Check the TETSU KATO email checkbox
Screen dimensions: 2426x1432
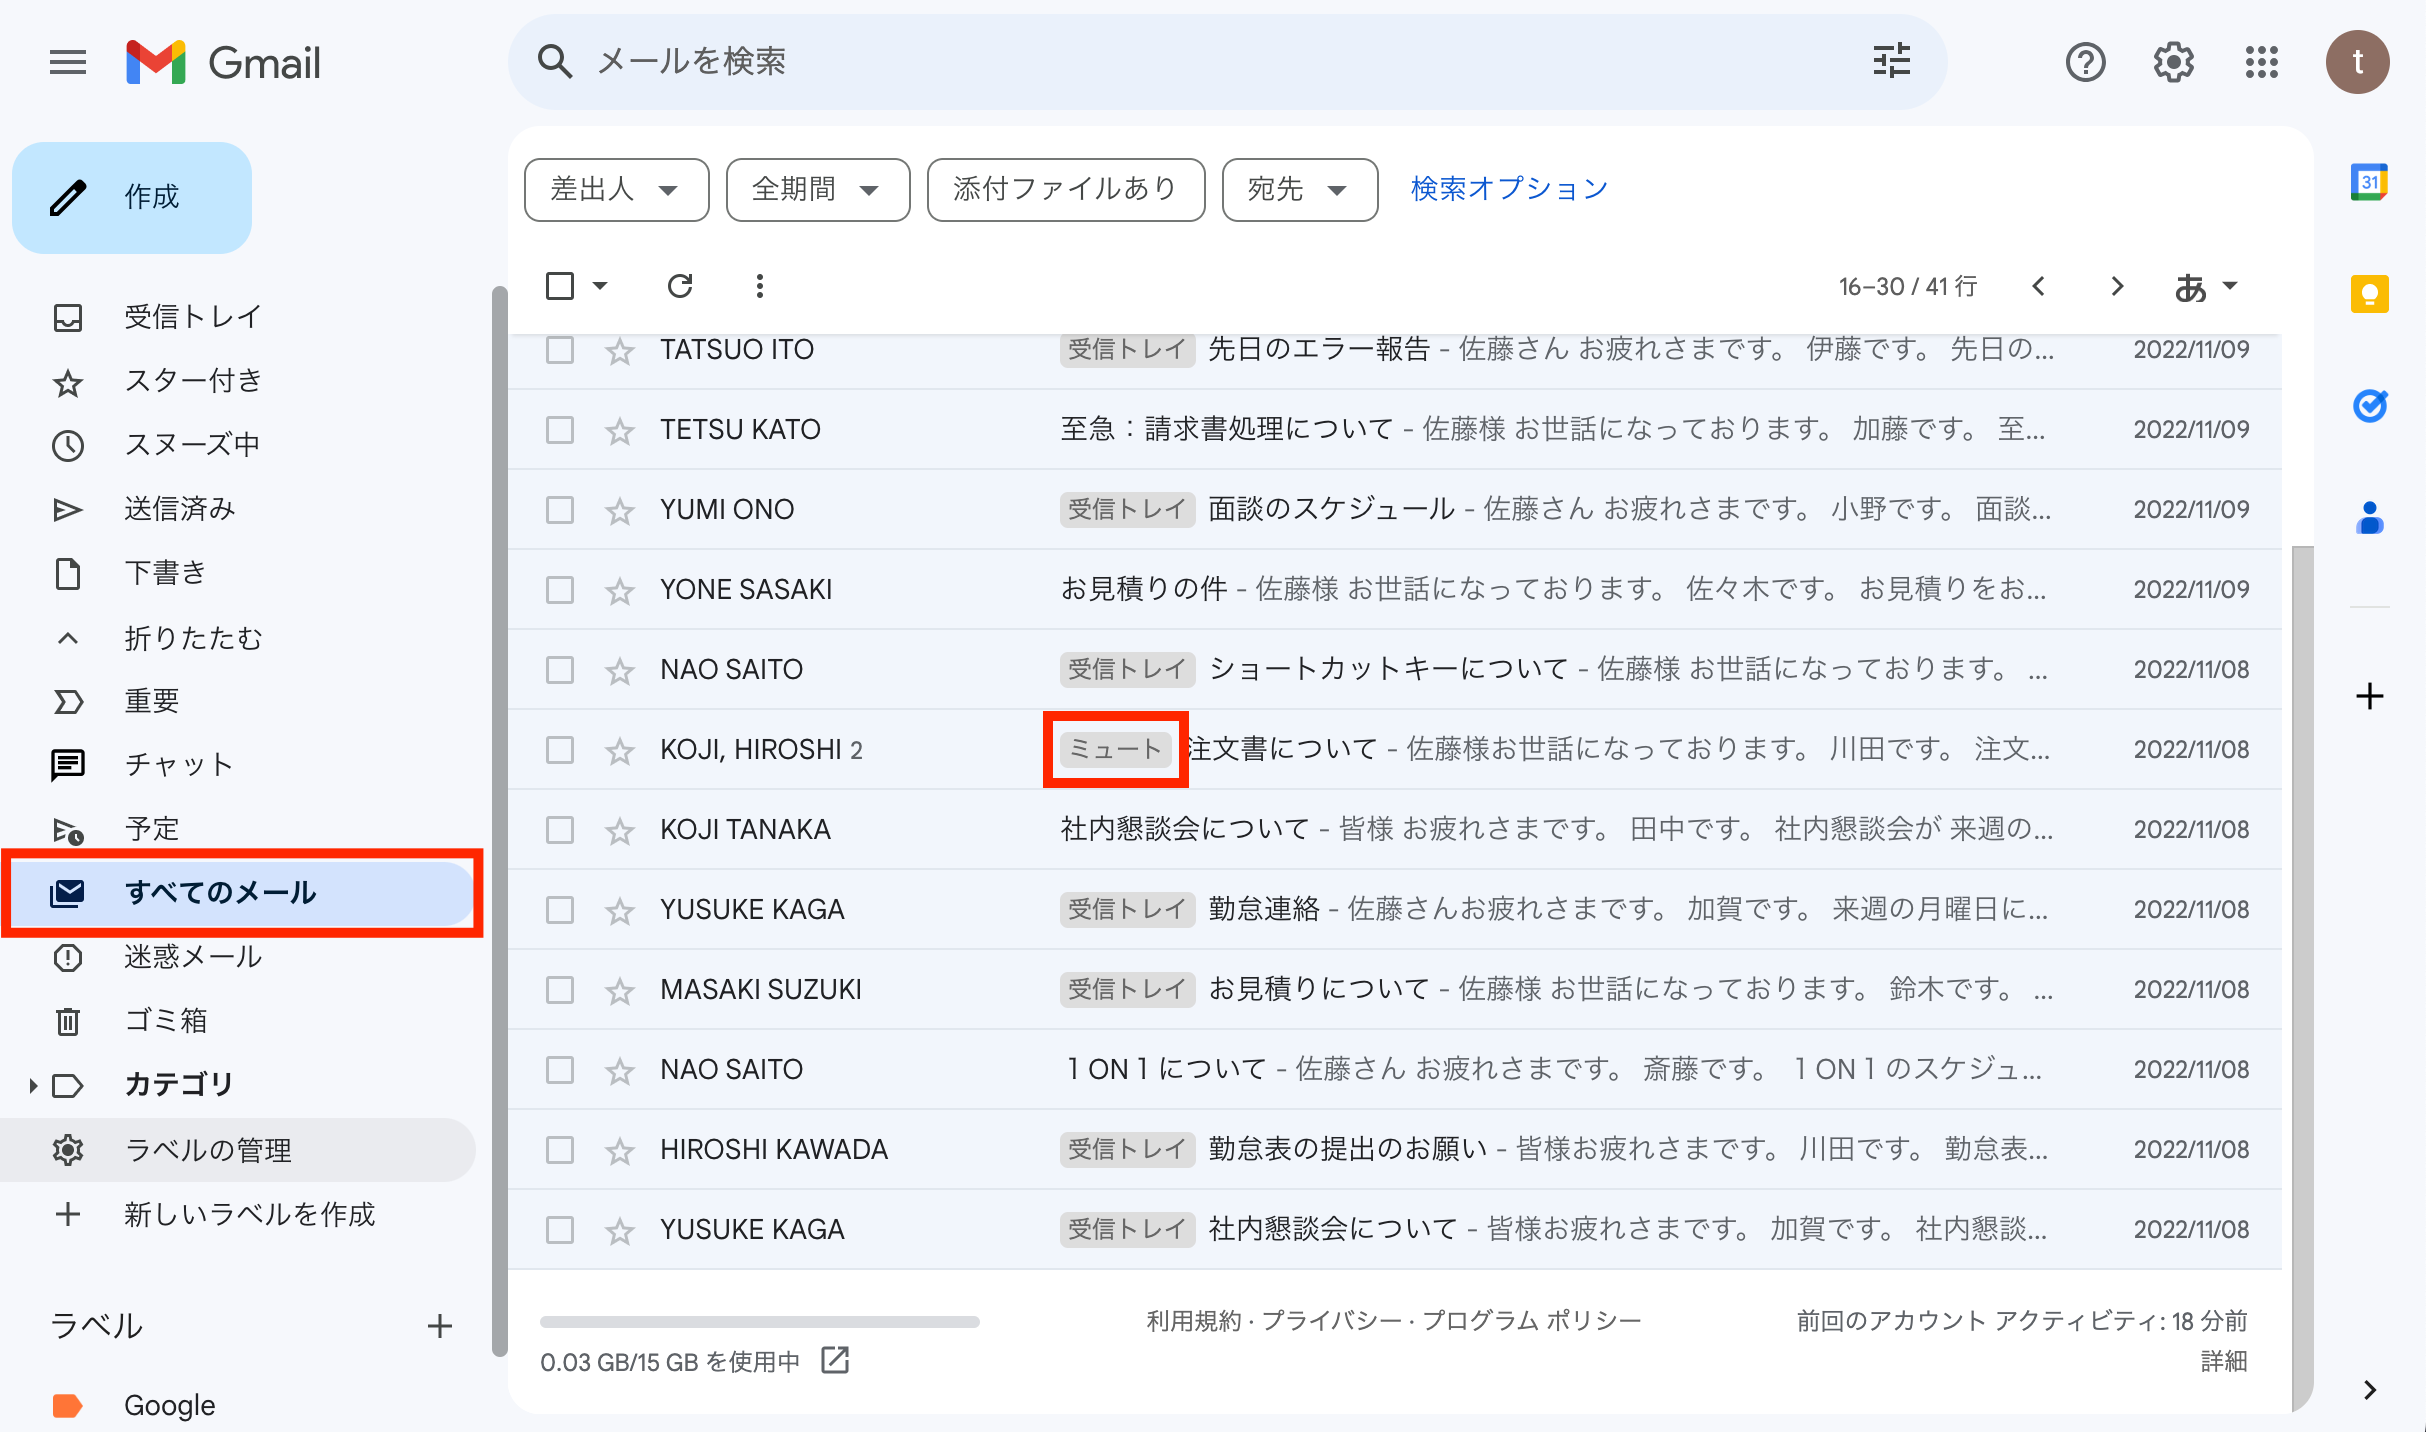[560, 430]
